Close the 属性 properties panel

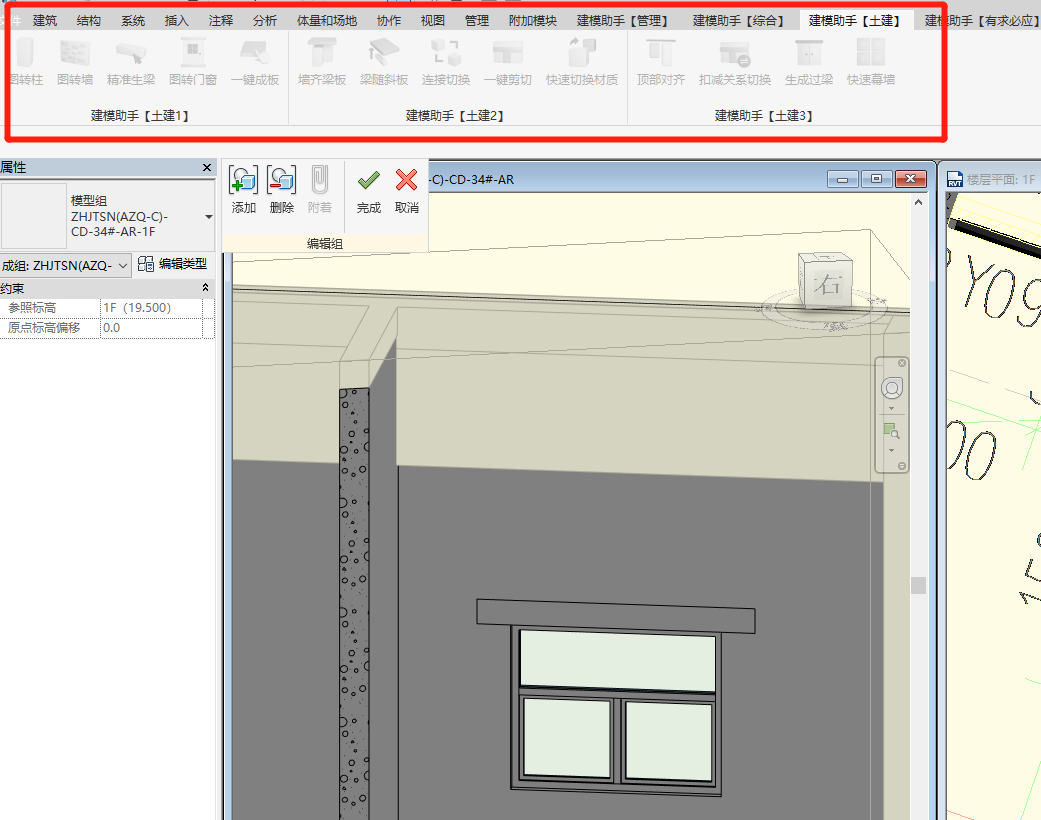point(207,168)
